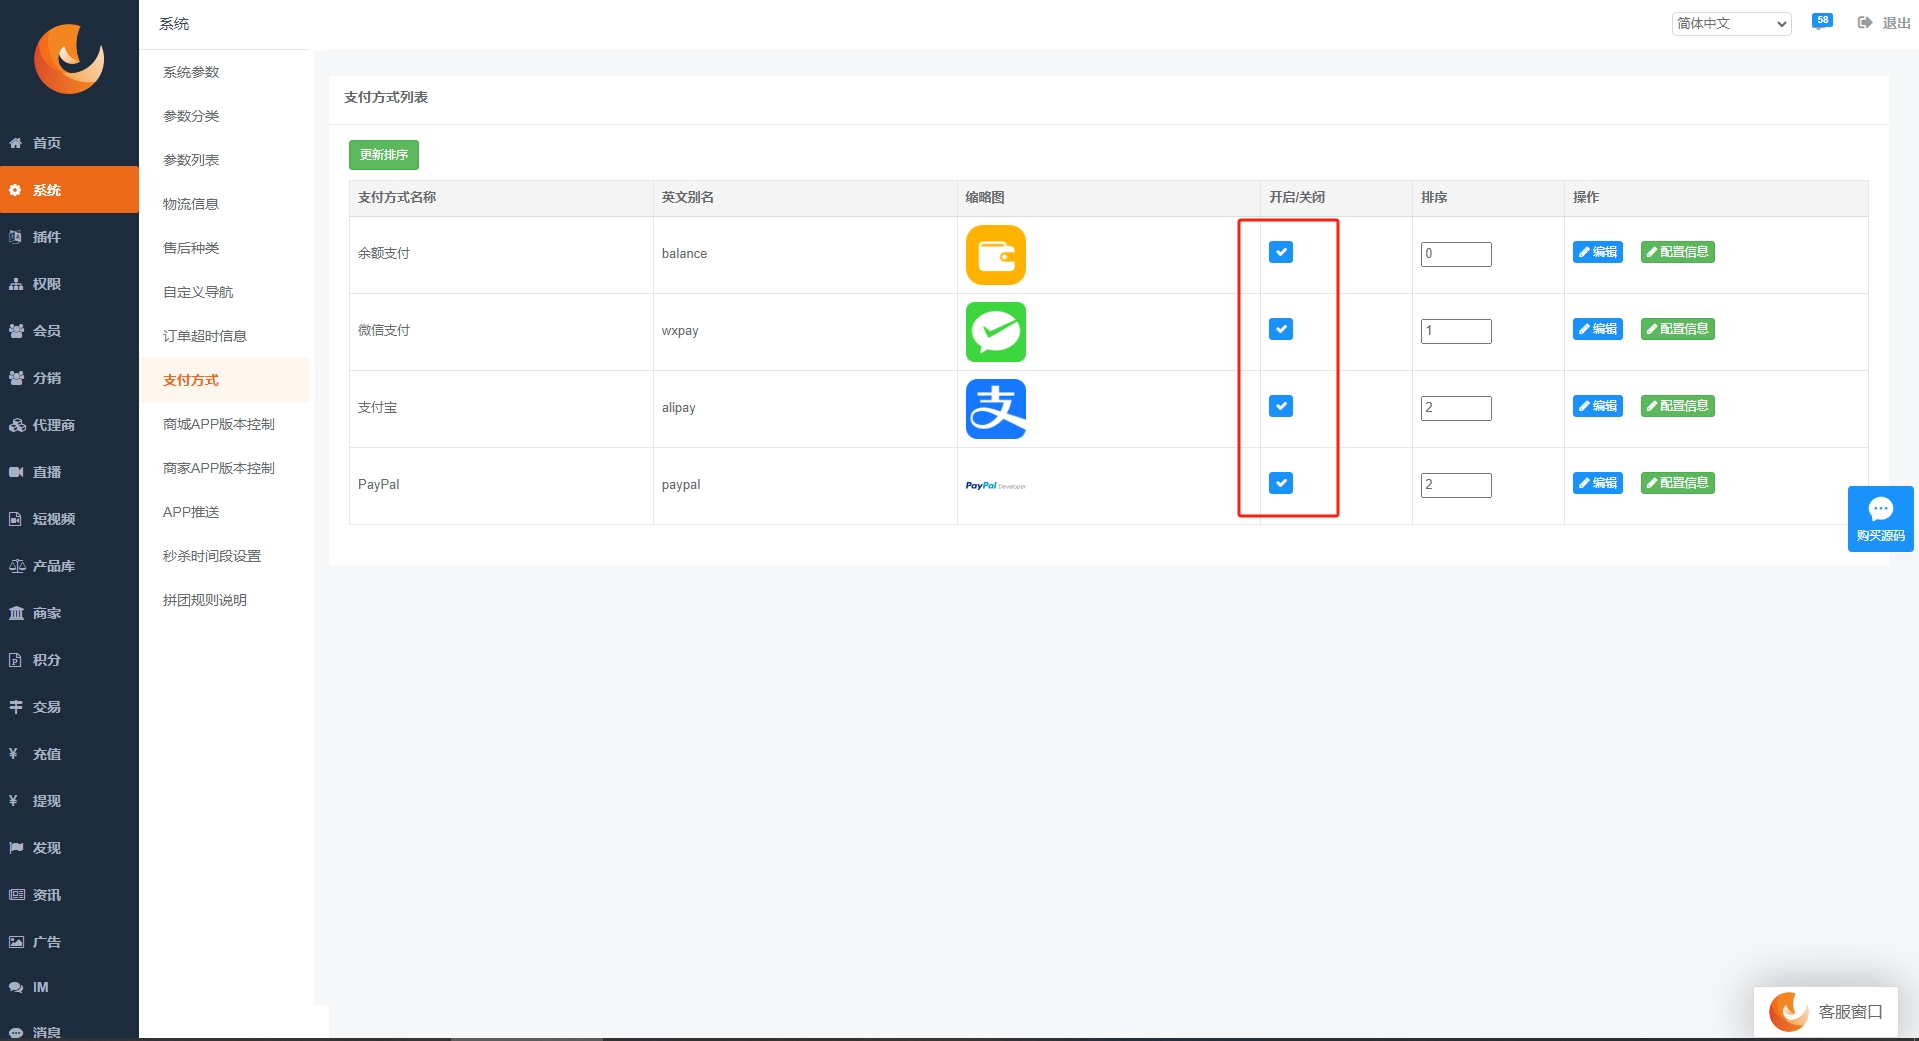Go to 自定义导航 submenu item
The image size is (1919, 1041).
coord(198,292)
